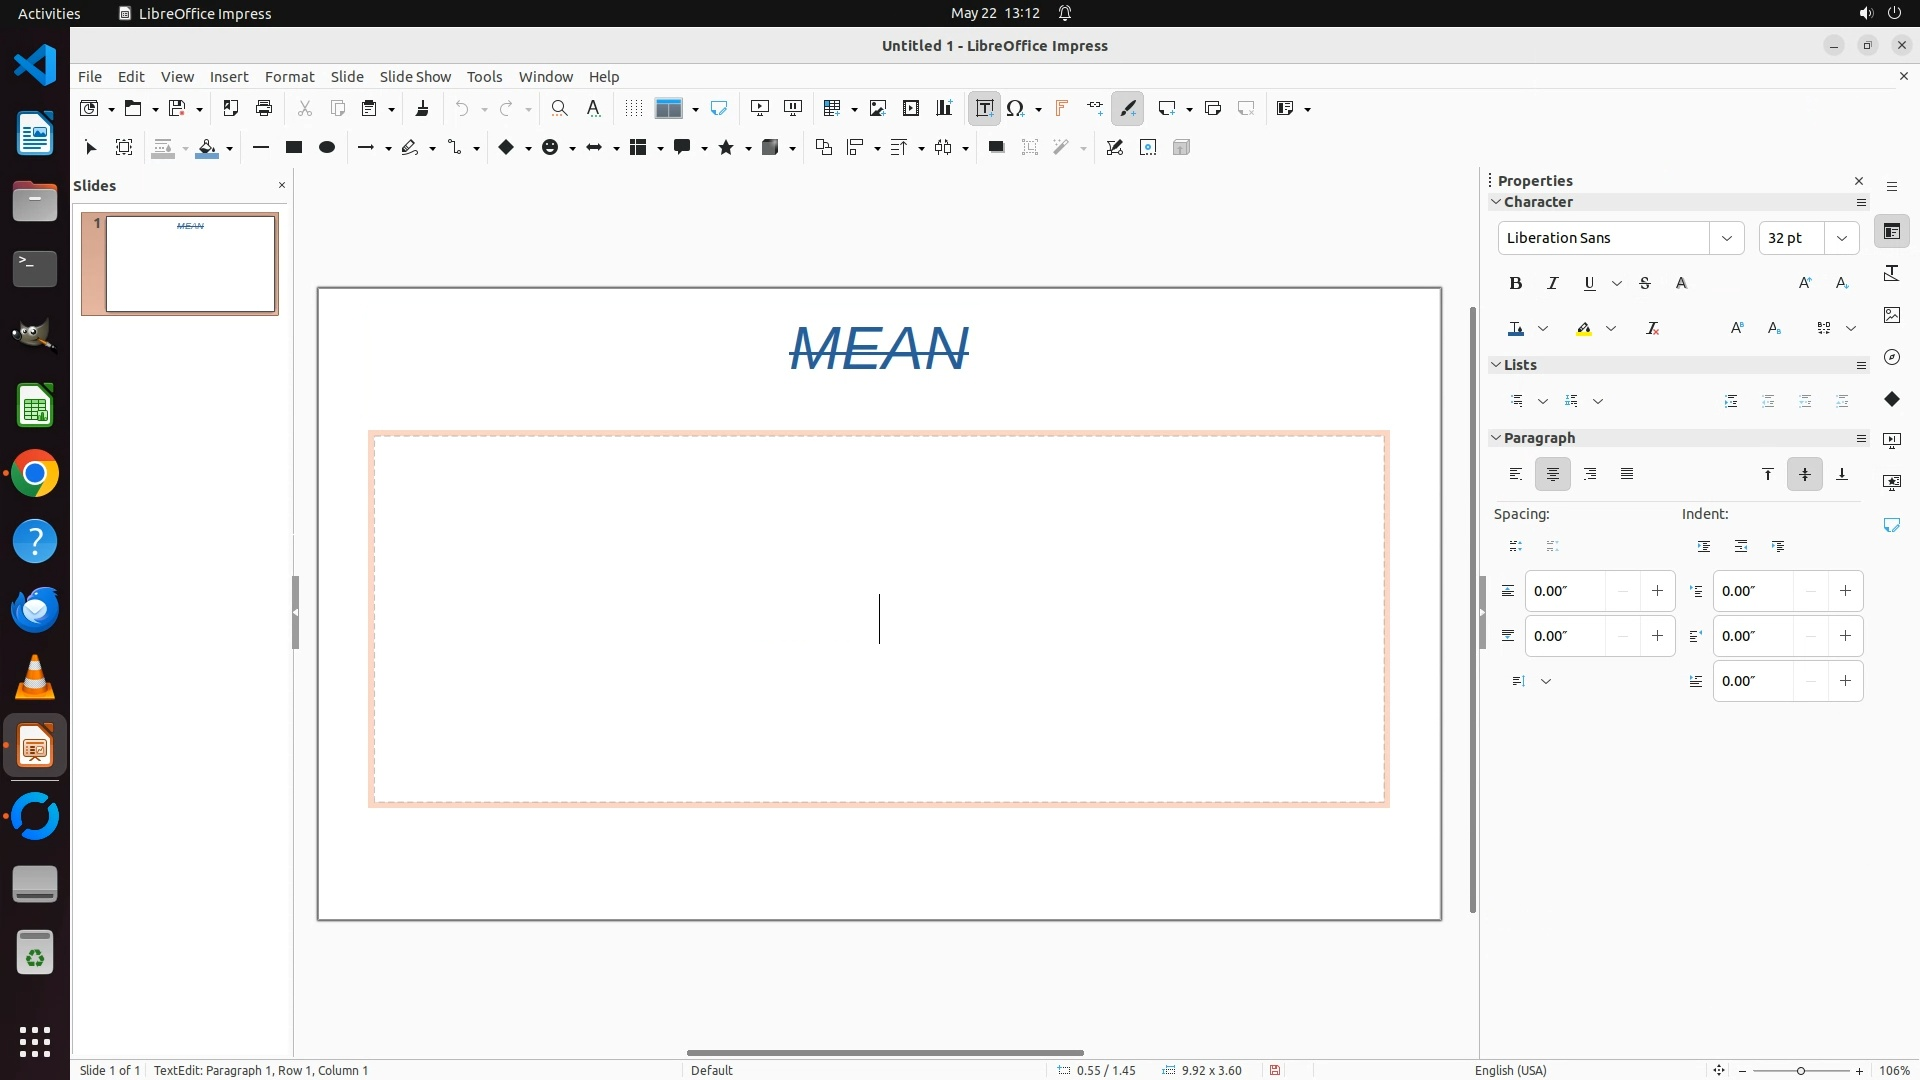Open Find and Replace magnifier icon

(560, 108)
